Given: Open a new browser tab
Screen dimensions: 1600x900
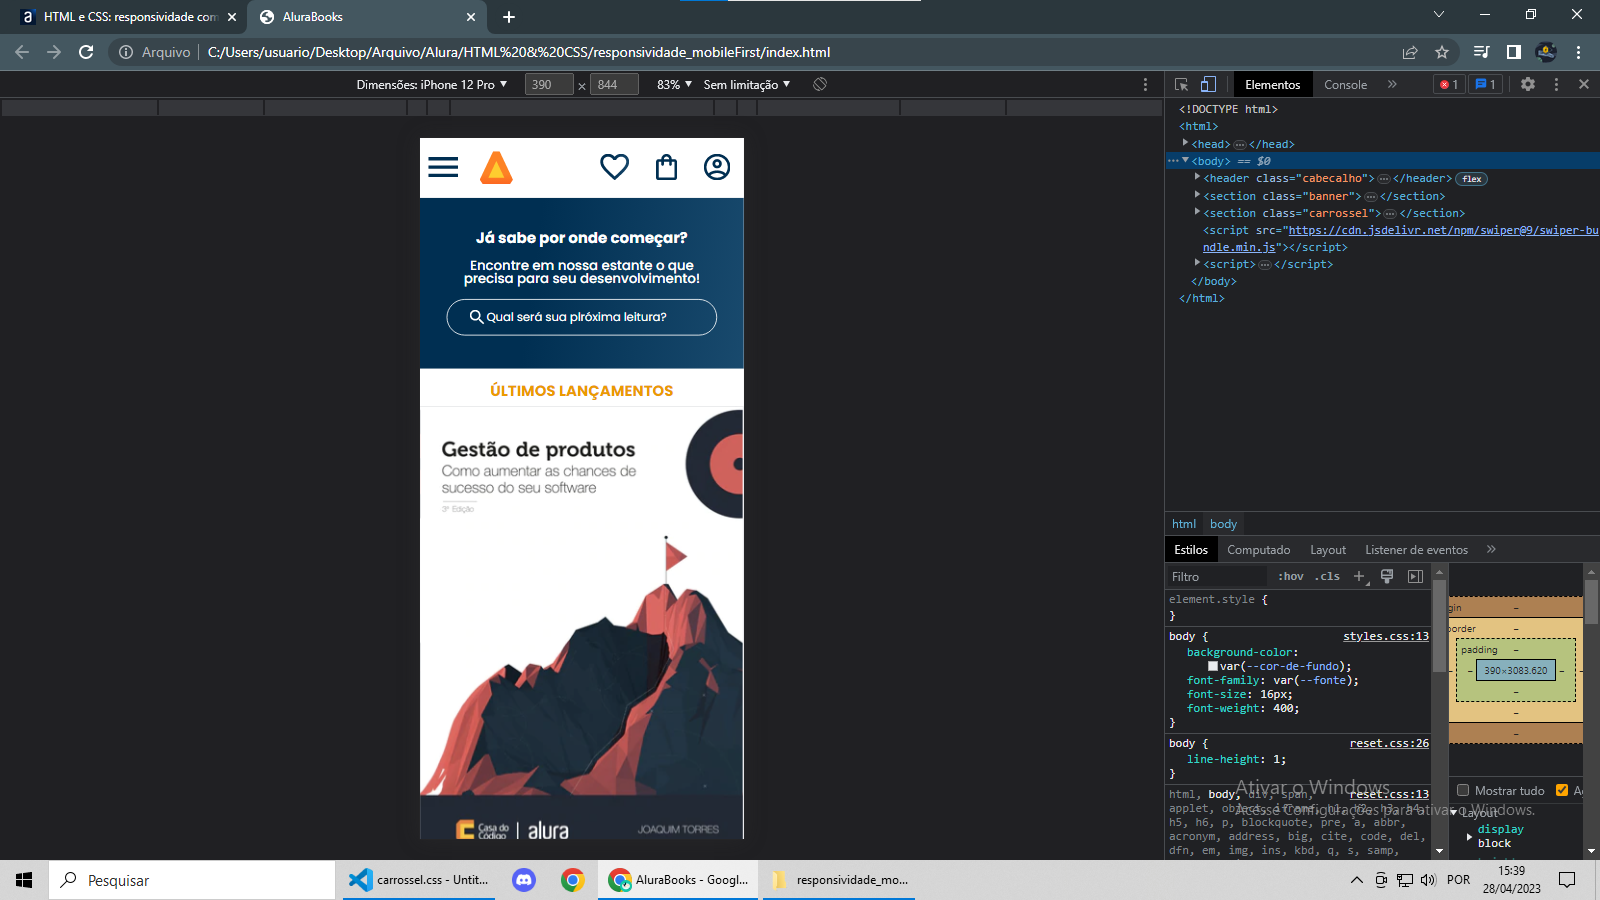Looking at the screenshot, I should coord(509,17).
